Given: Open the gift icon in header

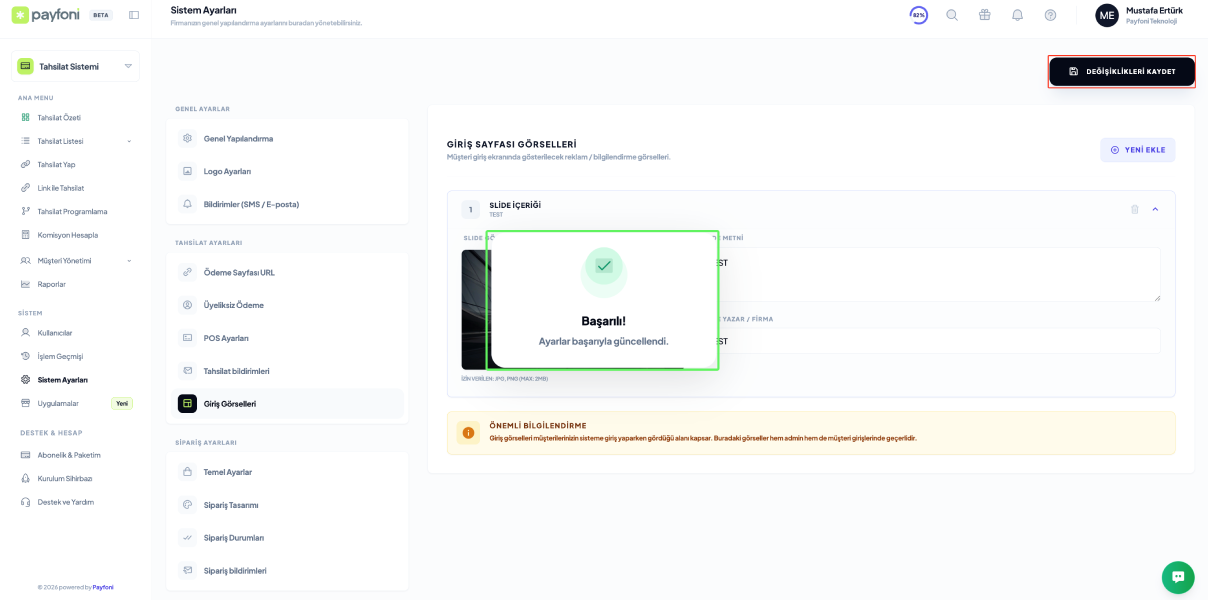Looking at the screenshot, I should (985, 15).
